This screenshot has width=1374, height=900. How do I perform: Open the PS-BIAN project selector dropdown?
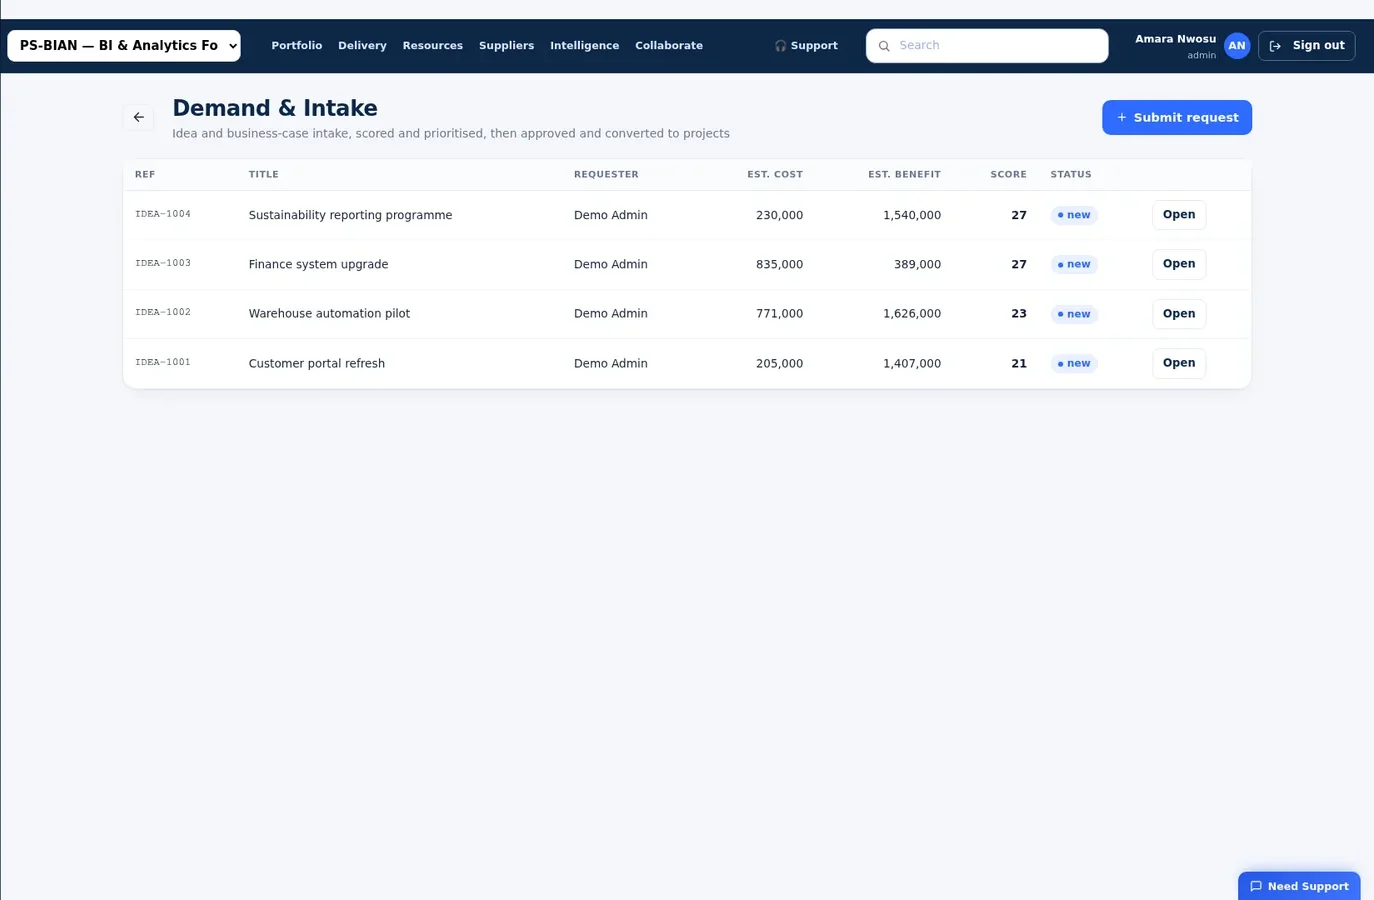[124, 46]
